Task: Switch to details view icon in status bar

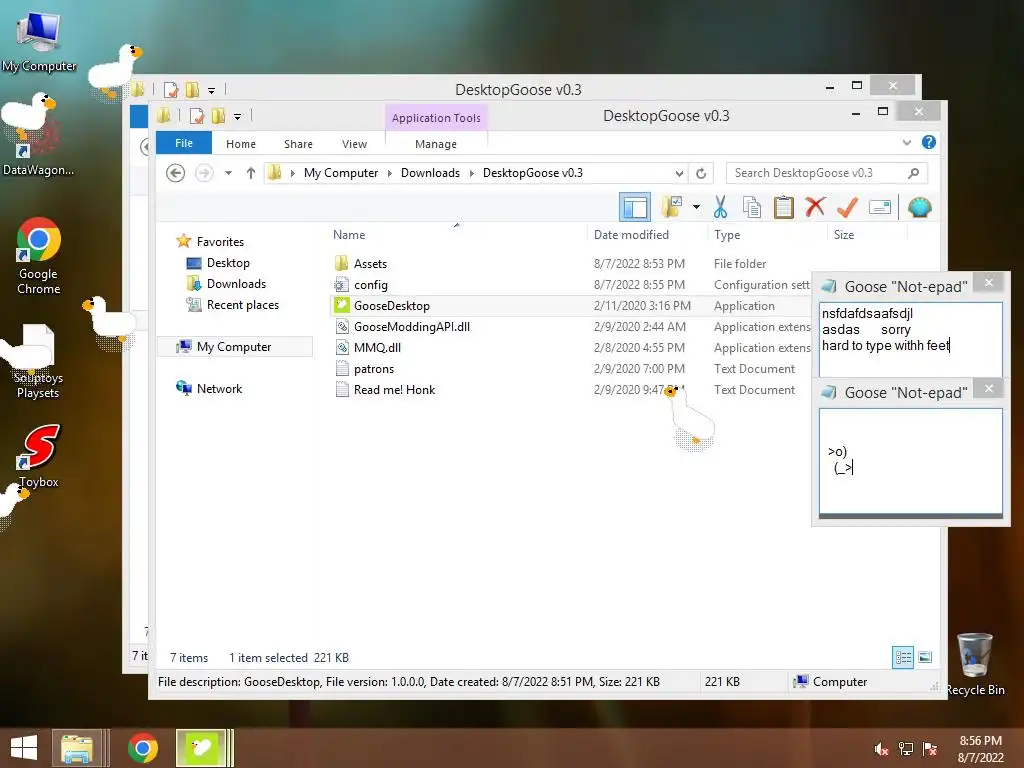Action: 903,658
